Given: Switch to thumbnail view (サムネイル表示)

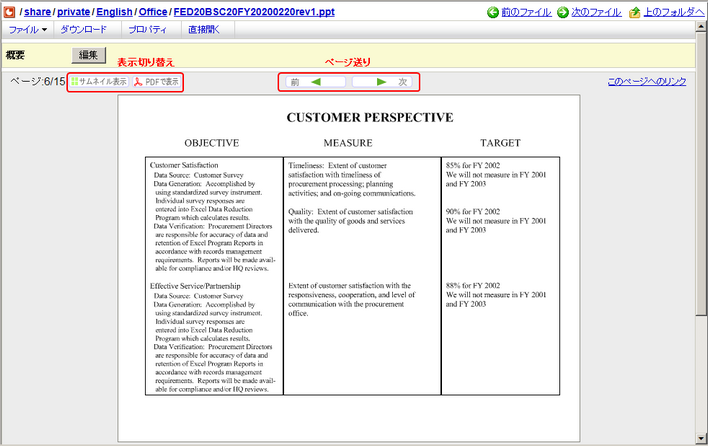Looking at the screenshot, I should (x=99, y=81).
